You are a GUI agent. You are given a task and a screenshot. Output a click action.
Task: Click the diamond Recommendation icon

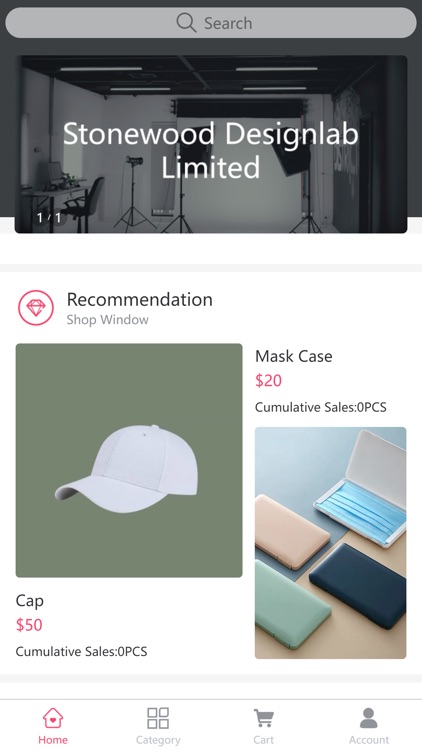pyautogui.click(x=36, y=308)
